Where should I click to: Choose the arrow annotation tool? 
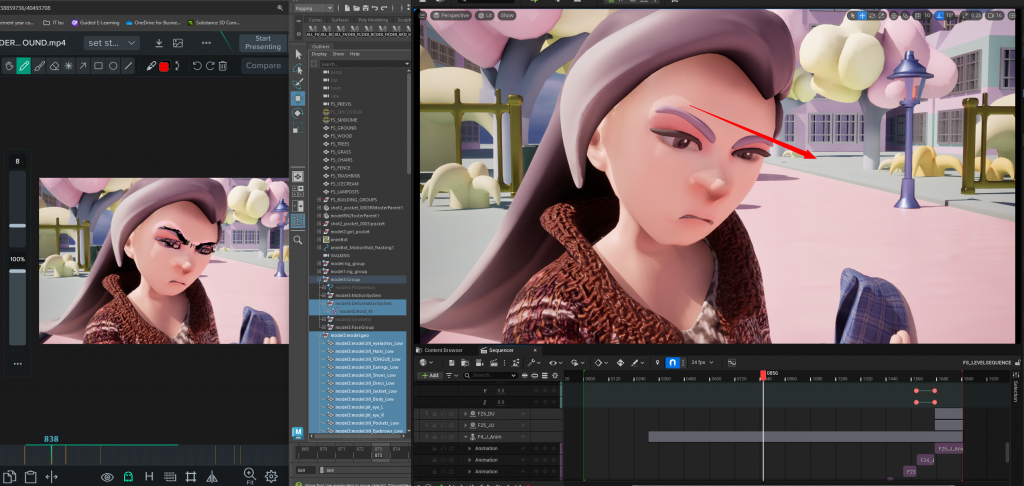click(83, 66)
